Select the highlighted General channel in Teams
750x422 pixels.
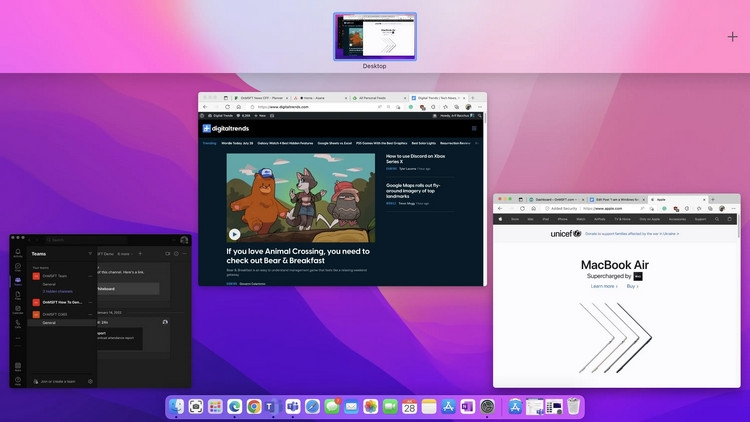click(x=62, y=323)
